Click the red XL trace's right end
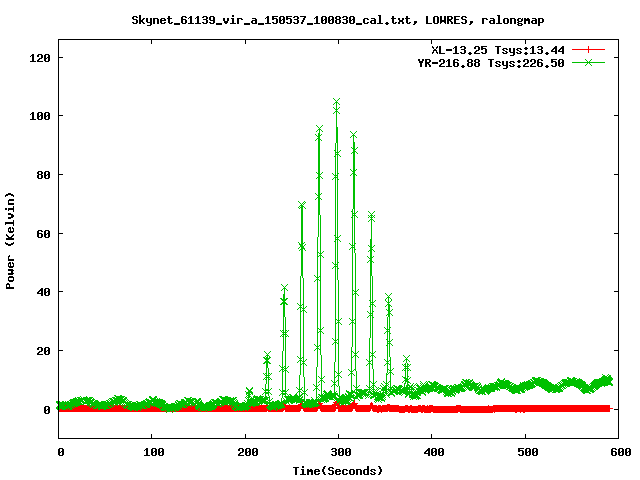The image size is (640, 480). 608,408
